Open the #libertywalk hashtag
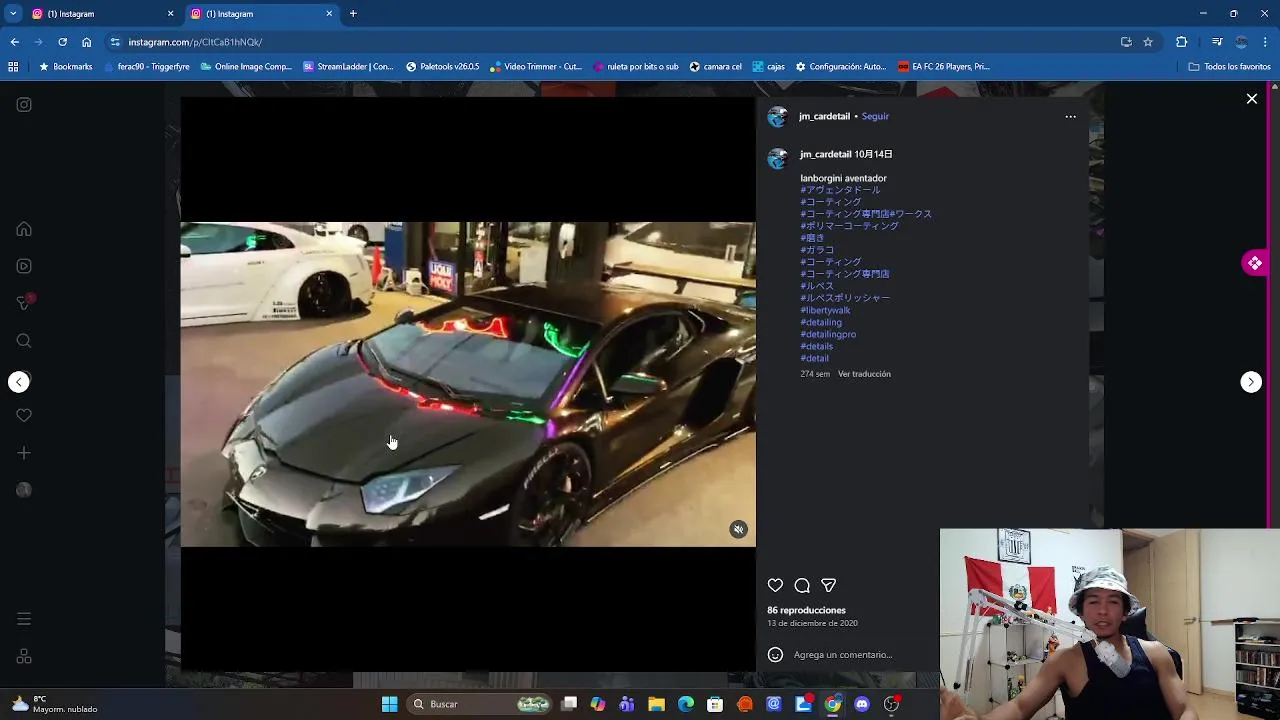This screenshot has height=720, width=1280. (825, 310)
